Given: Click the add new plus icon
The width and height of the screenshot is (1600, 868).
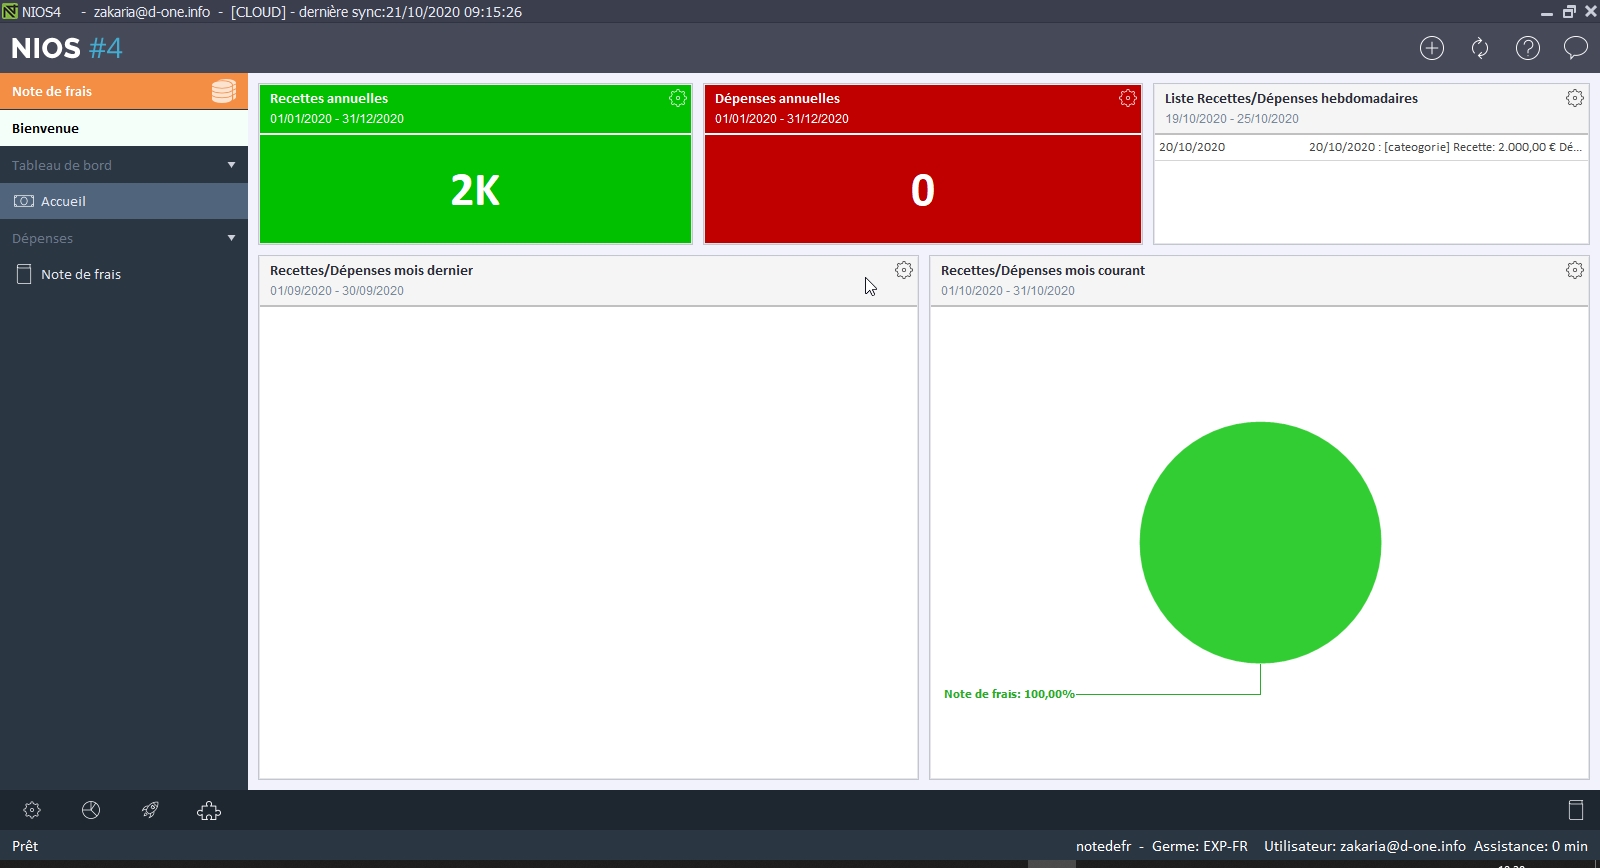Looking at the screenshot, I should pyautogui.click(x=1432, y=48).
